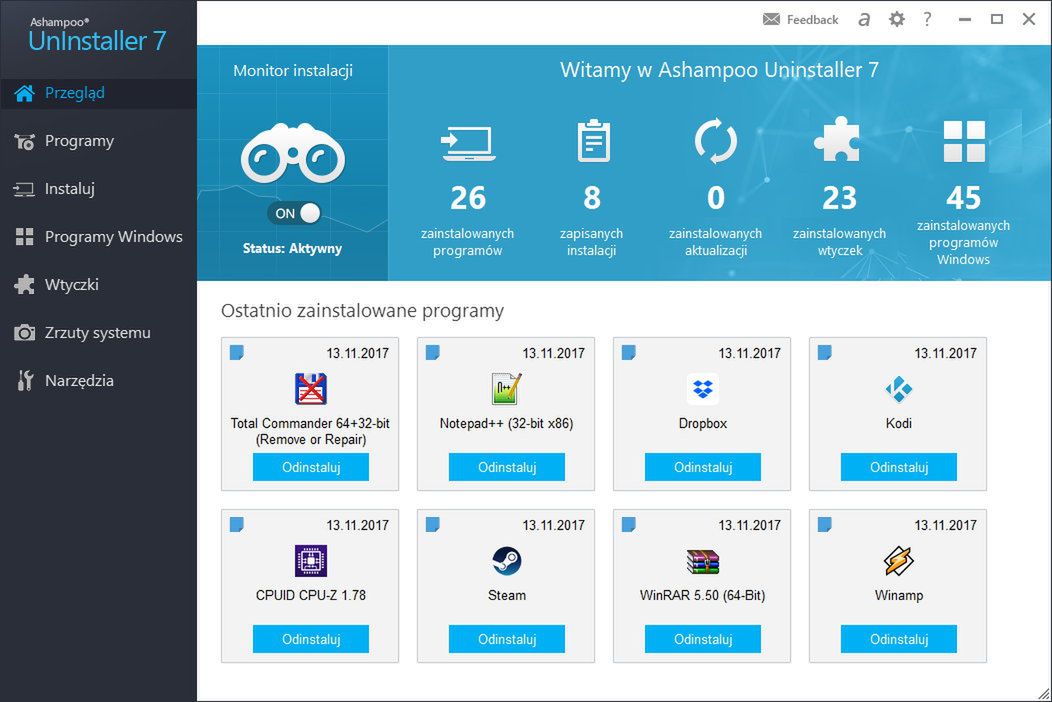Click the Windows tiles icon in the sidebar

click(24, 237)
